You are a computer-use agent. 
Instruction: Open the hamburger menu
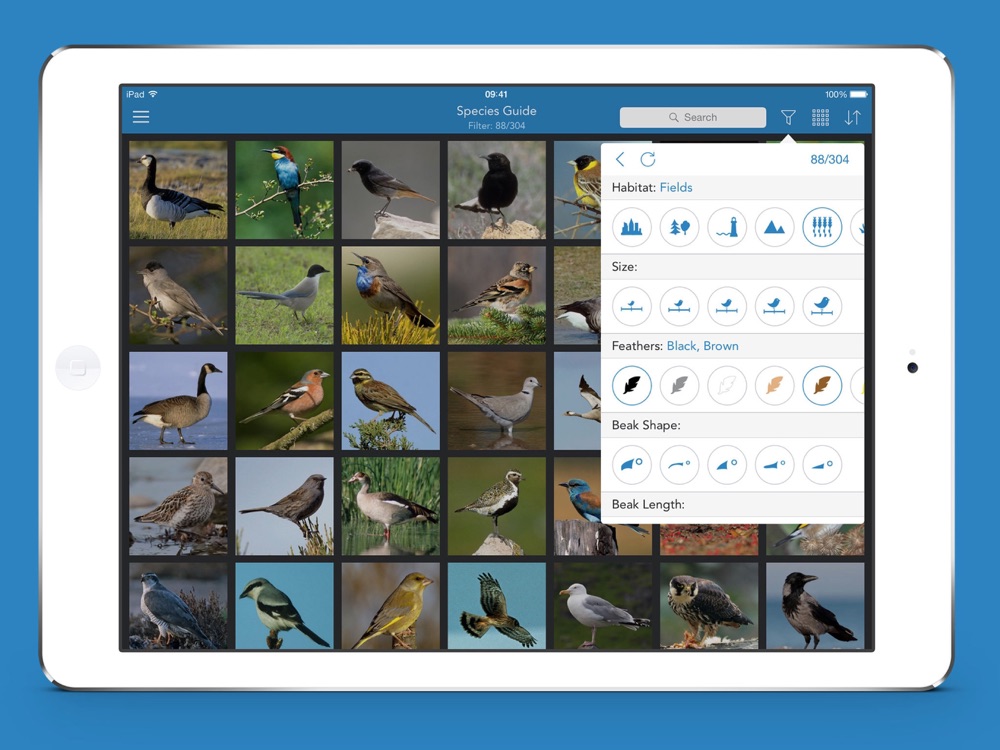[141, 117]
